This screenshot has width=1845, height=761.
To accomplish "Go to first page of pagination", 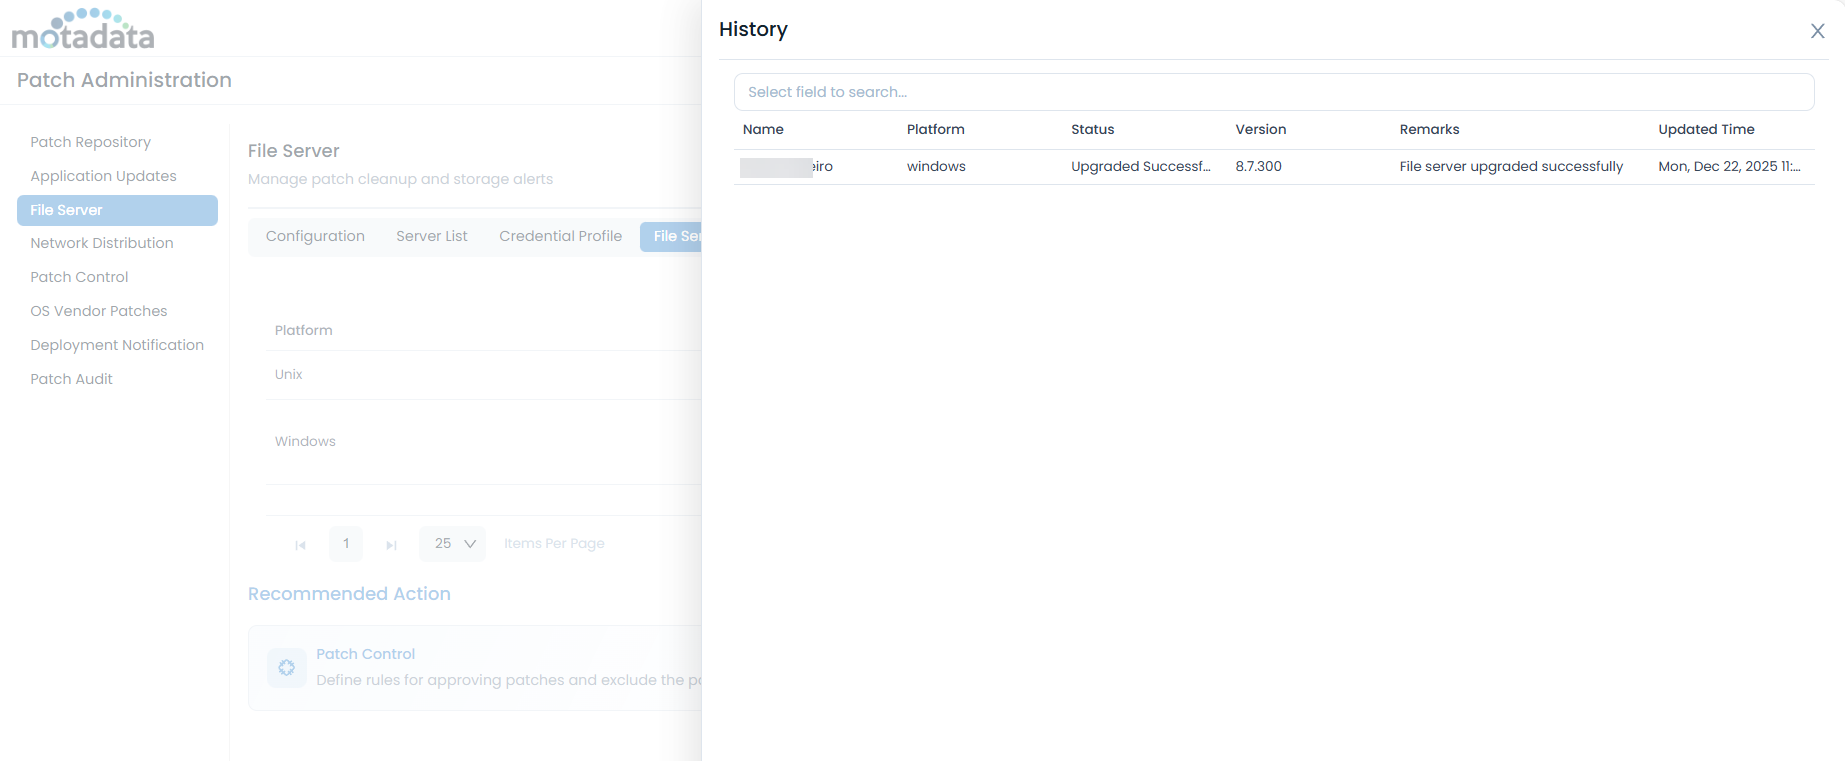I will point(300,545).
